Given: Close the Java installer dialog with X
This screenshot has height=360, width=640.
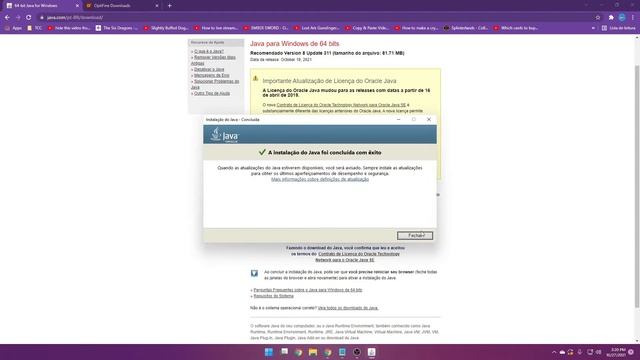Looking at the screenshot, I should click(x=429, y=120).
